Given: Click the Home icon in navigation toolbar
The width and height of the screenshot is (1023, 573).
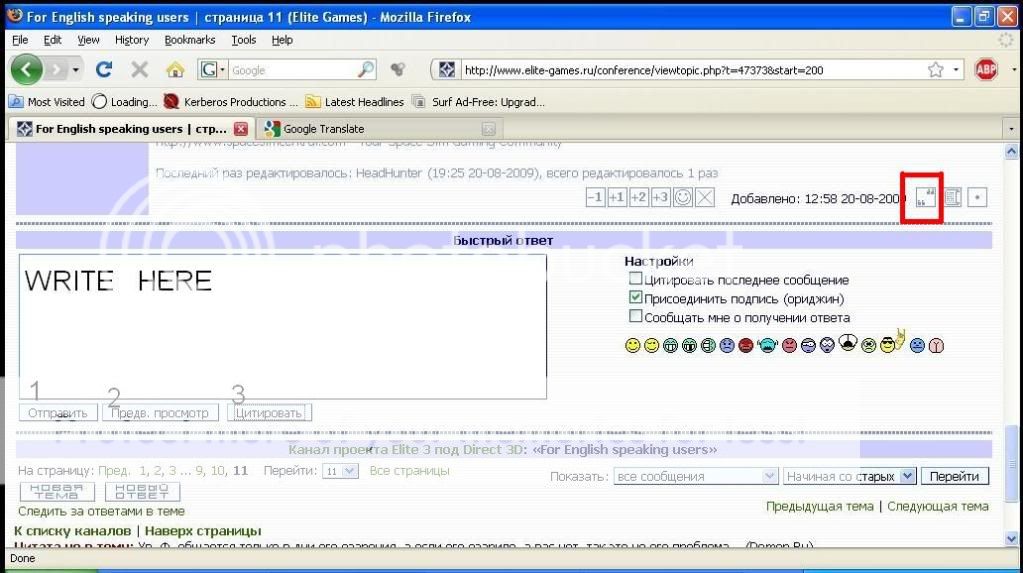Looking at the screenshot, I should pyautogui.click(x=175, y=70).
